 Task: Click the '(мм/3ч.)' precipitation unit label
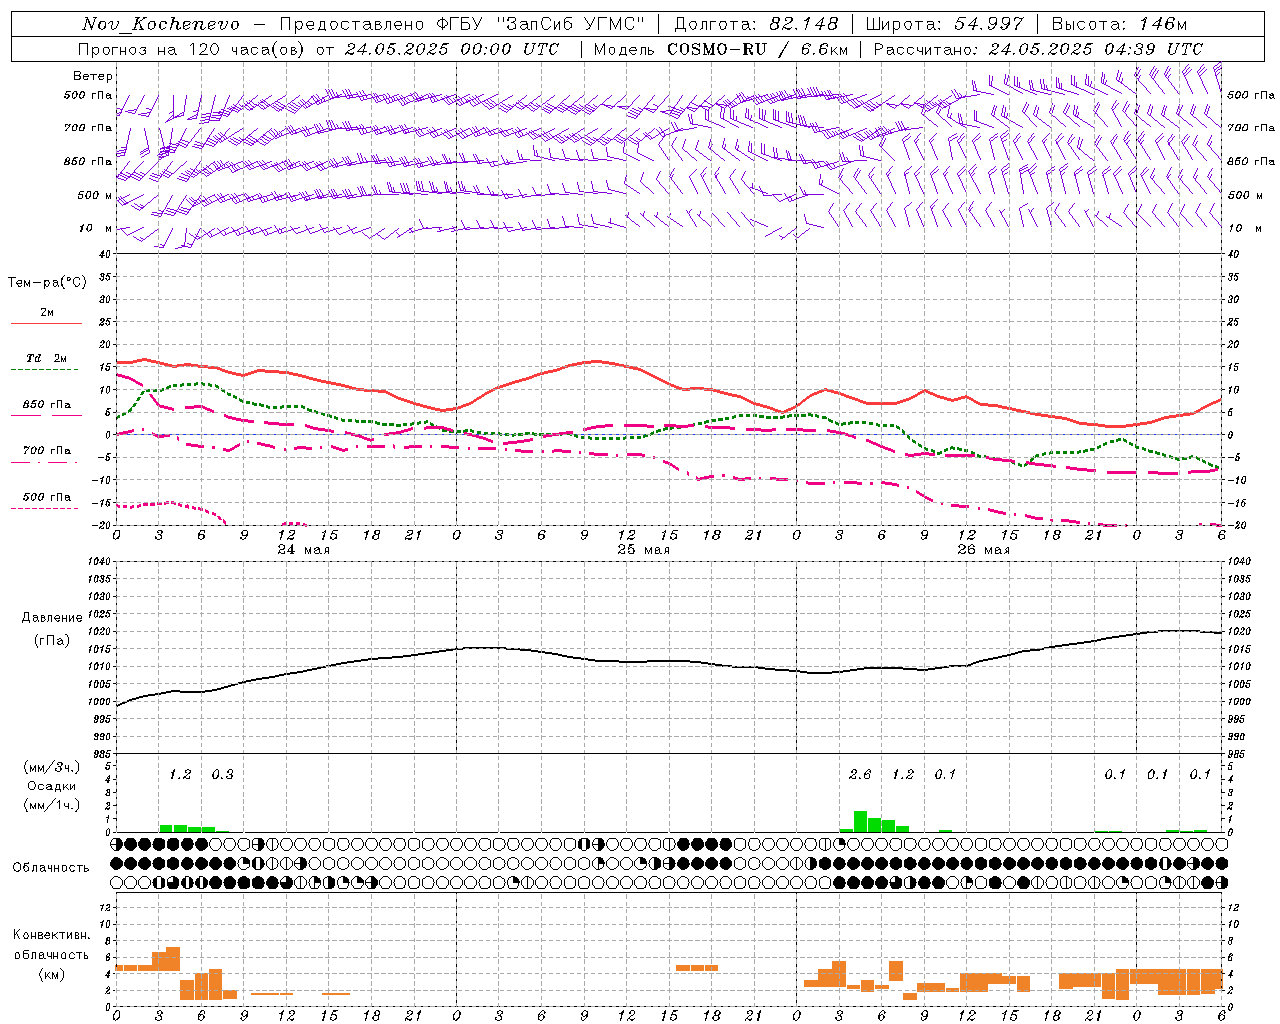pos(51,767)
